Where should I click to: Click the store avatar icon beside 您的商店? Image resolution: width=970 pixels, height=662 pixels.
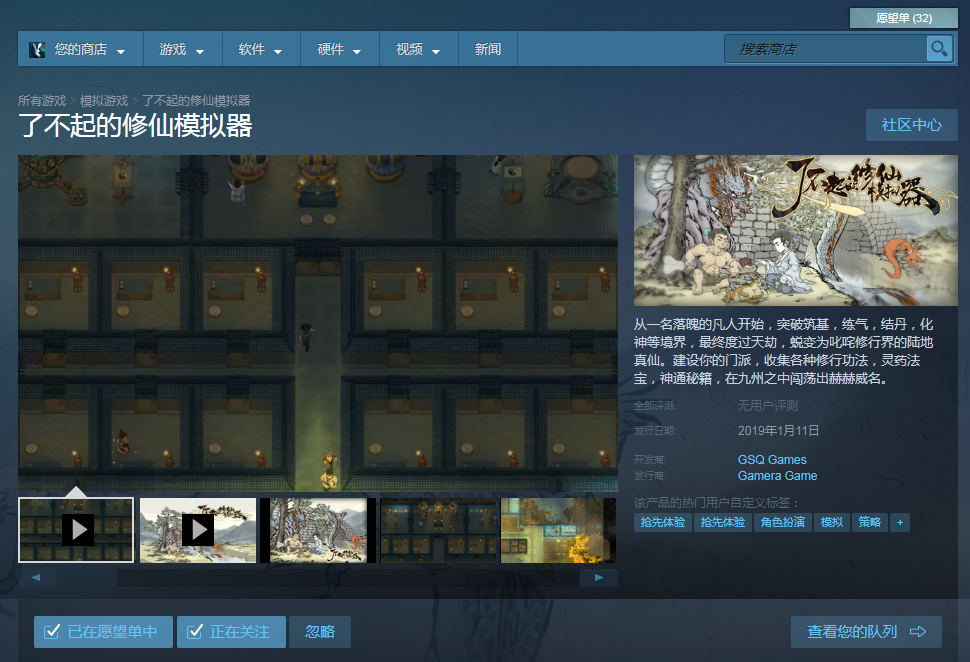click(x=37, y=49)
